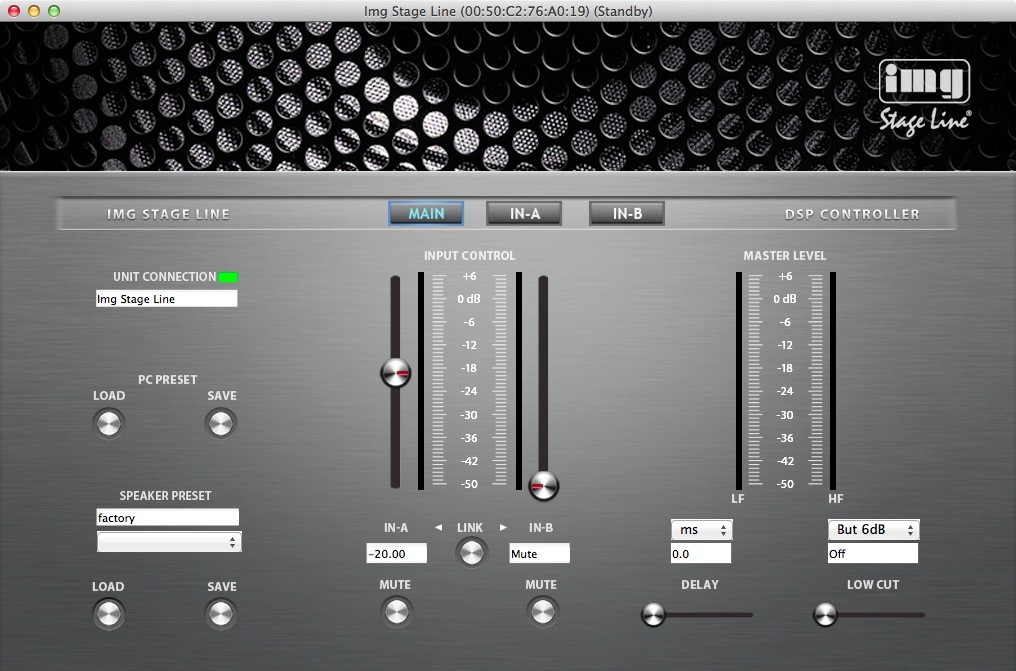Click the 'UNIT CONNECTION' label
Viewport: 1016px width, 671px height.
click(165, 277)
